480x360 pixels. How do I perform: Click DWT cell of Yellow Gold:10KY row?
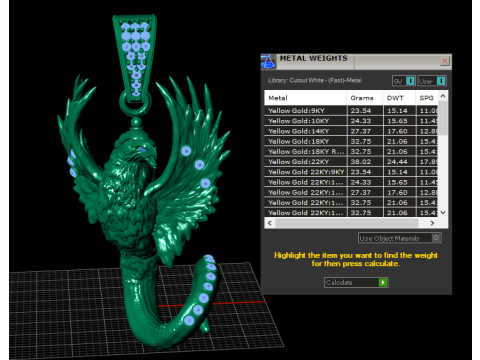pyautogui.click(x=399, y=121)
